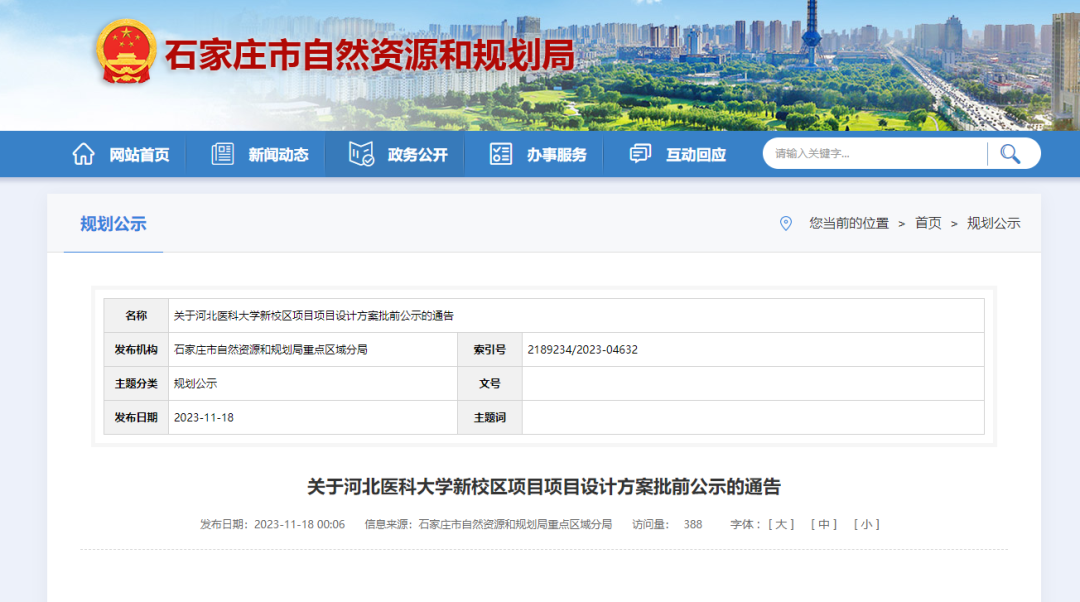
Task: Open the 互动回应 menu item
Action: (x=696, y=155)
